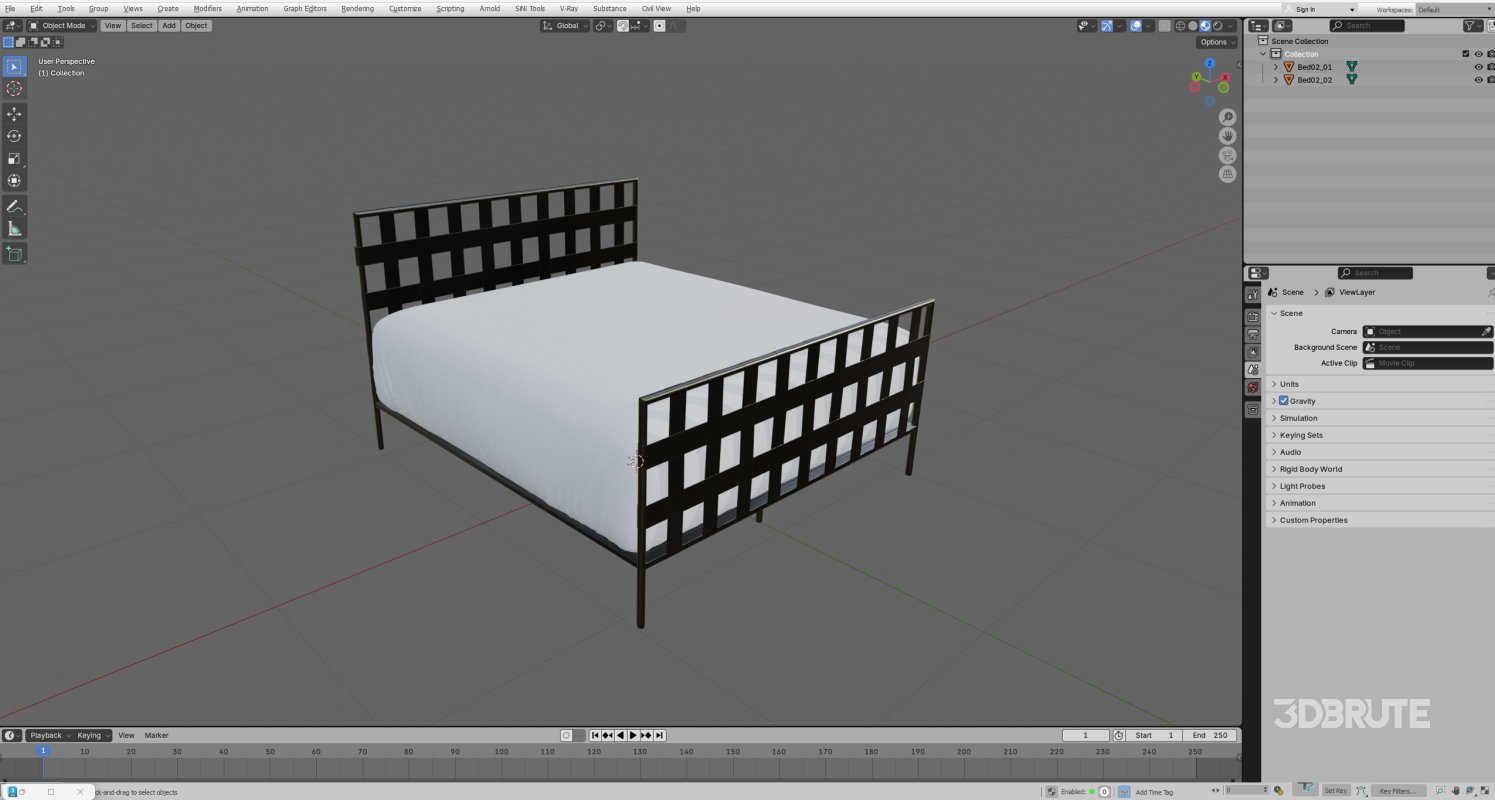Click Jump to Endpoint playback control
The width and height of the screenshot is (1495, 800).
(x=660, y=735)
